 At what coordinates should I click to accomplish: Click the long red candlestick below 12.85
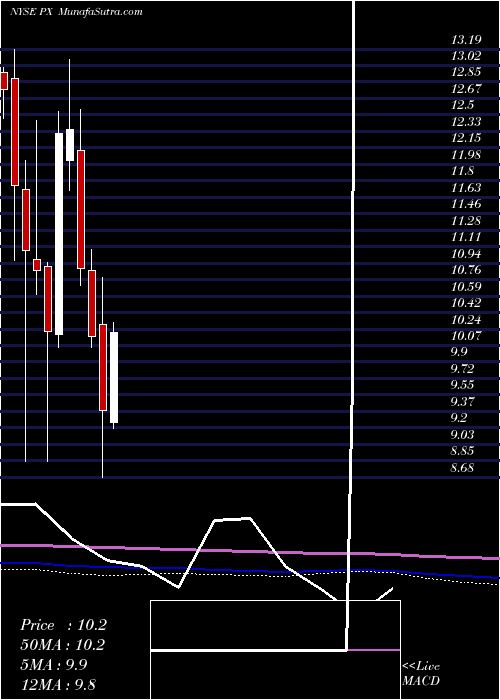point(15,132)
